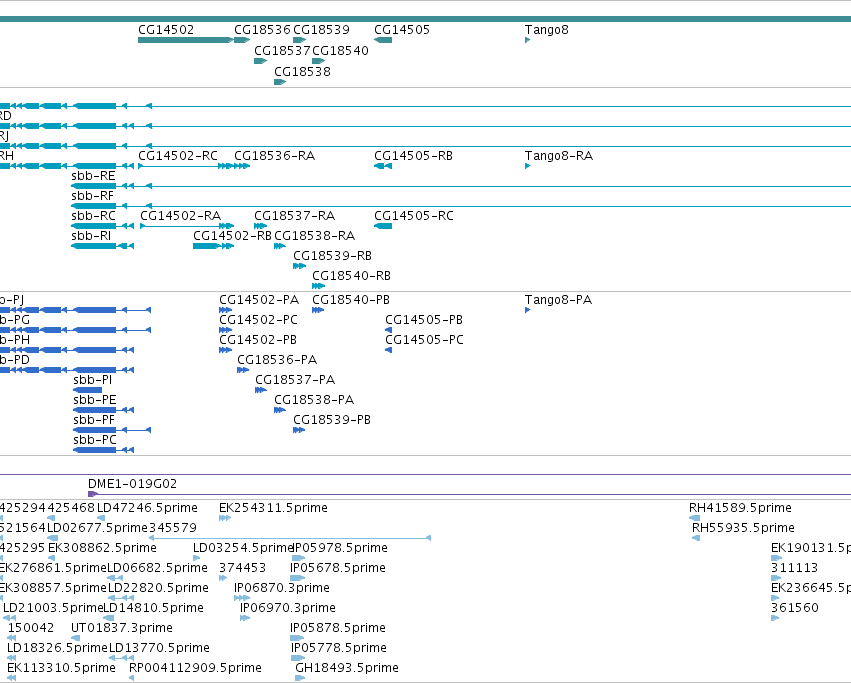Click the LD03254.5prime EST label
Viewport: 851px width, 683px height.
click(x=243, y=548)
